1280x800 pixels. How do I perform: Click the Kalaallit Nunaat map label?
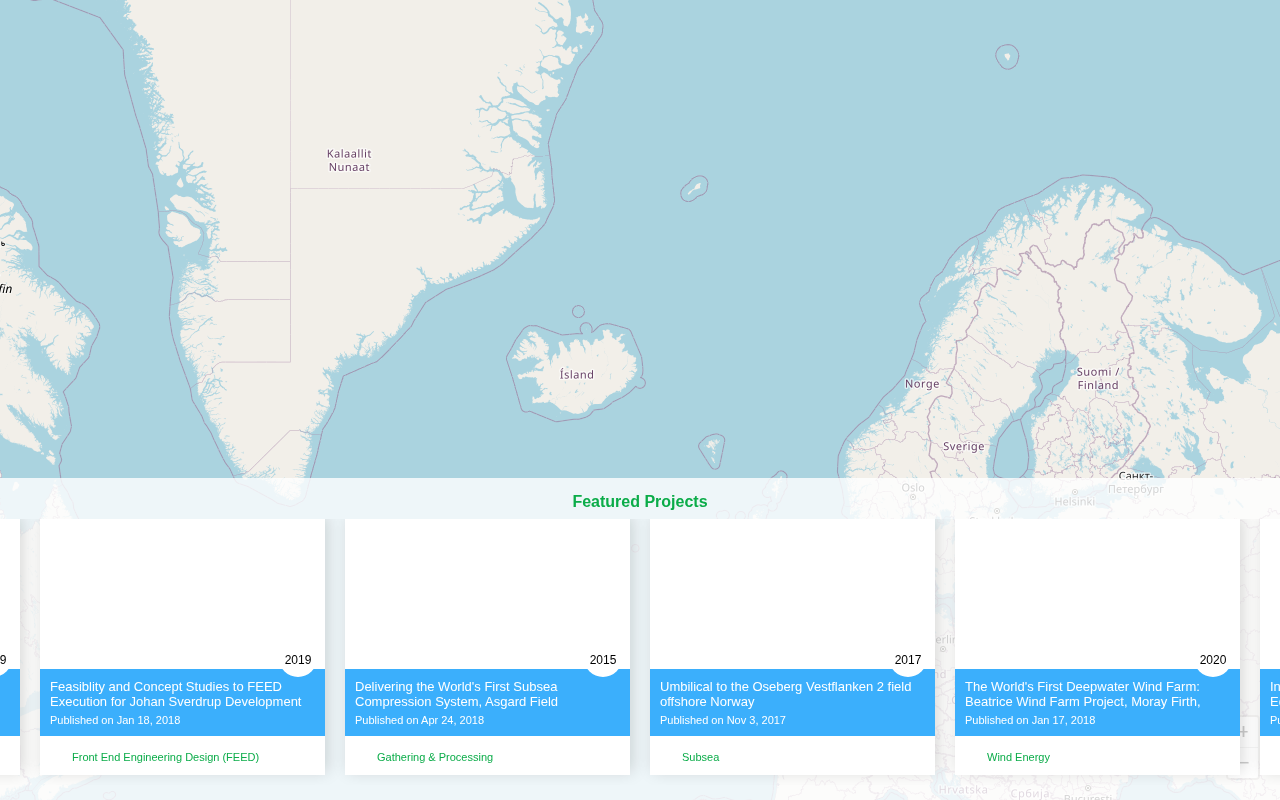pyautogui.click(x=349, y=160)
